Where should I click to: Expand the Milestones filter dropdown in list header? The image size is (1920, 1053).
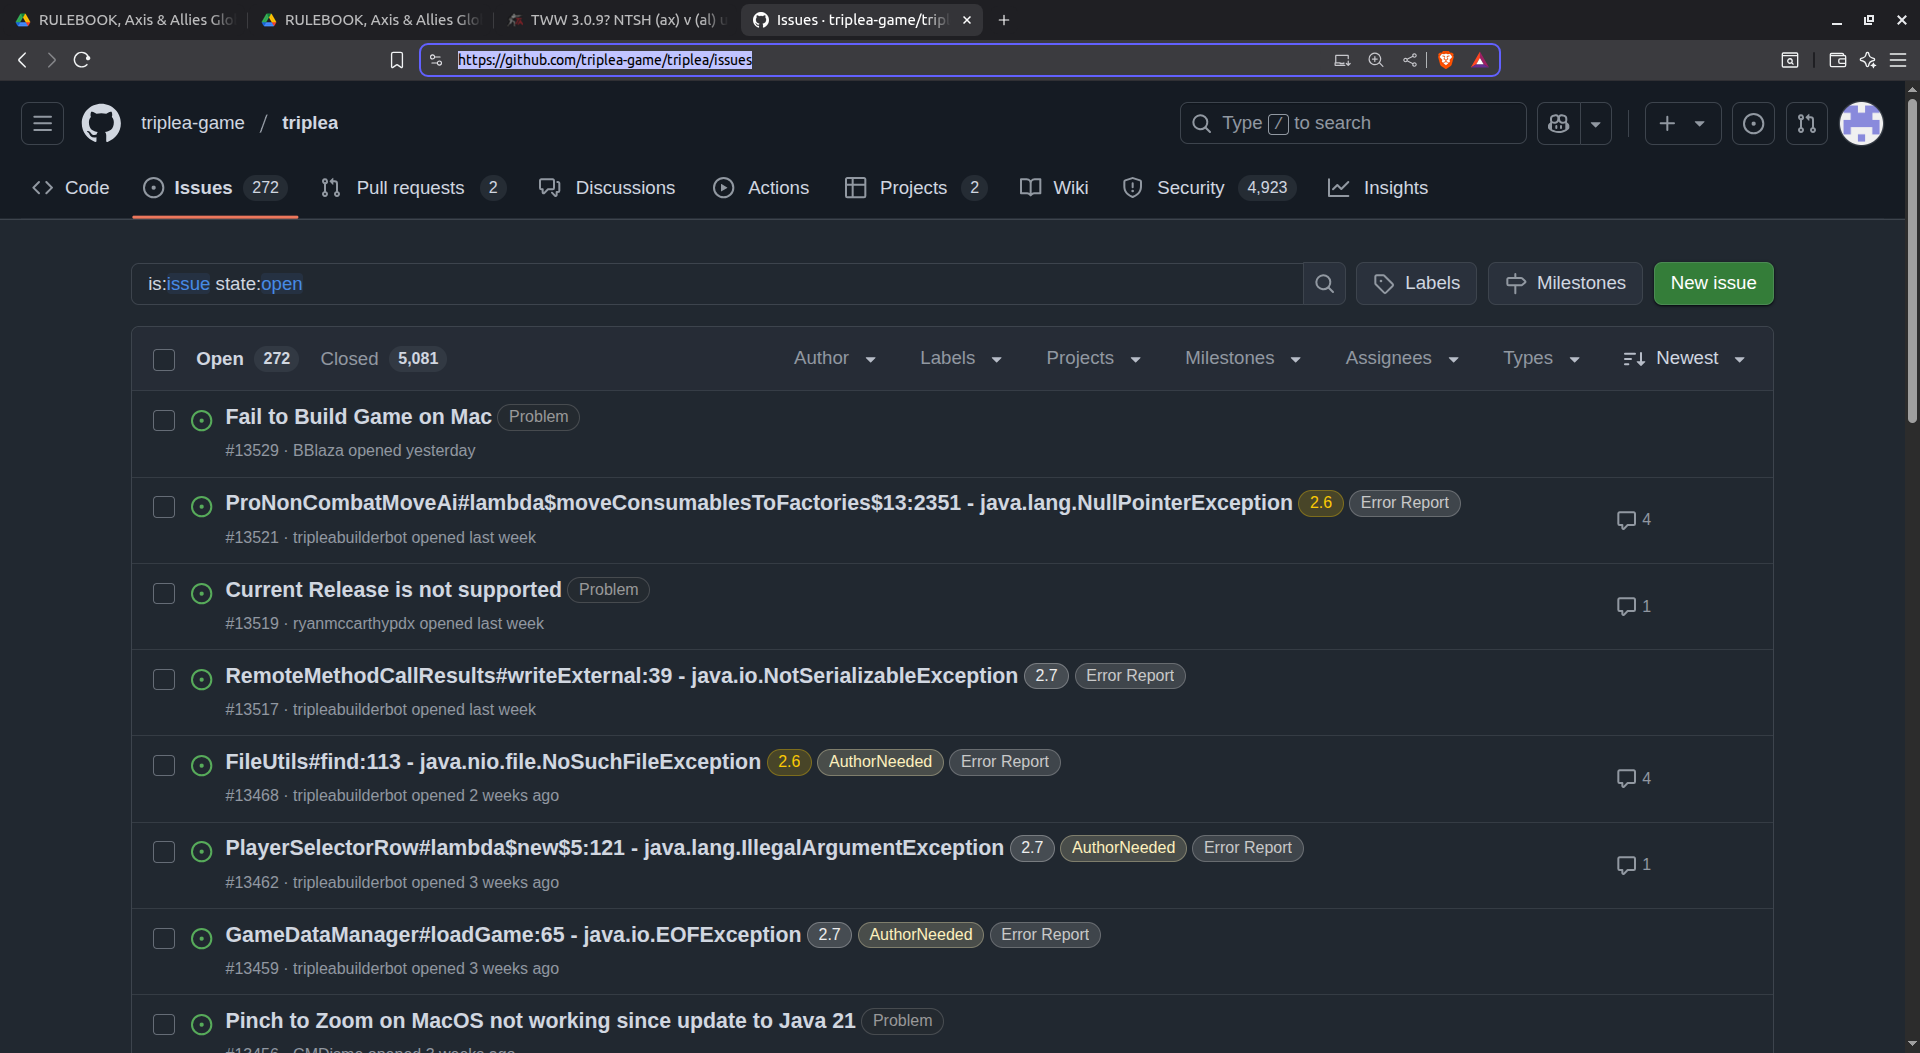tap(1242, 358)
